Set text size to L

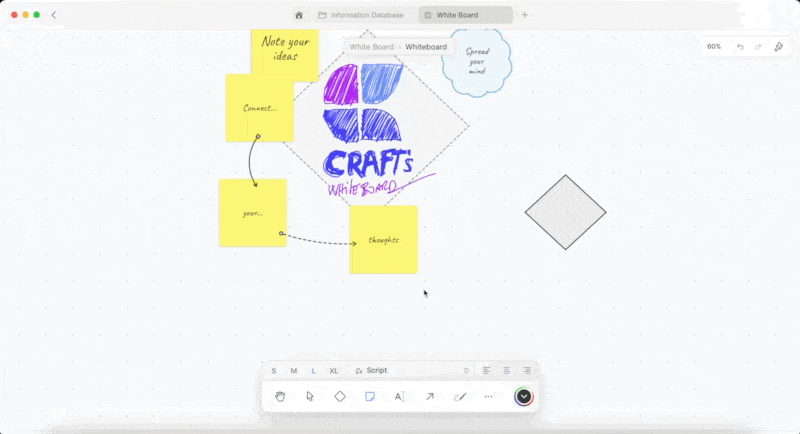coord(313,371)
